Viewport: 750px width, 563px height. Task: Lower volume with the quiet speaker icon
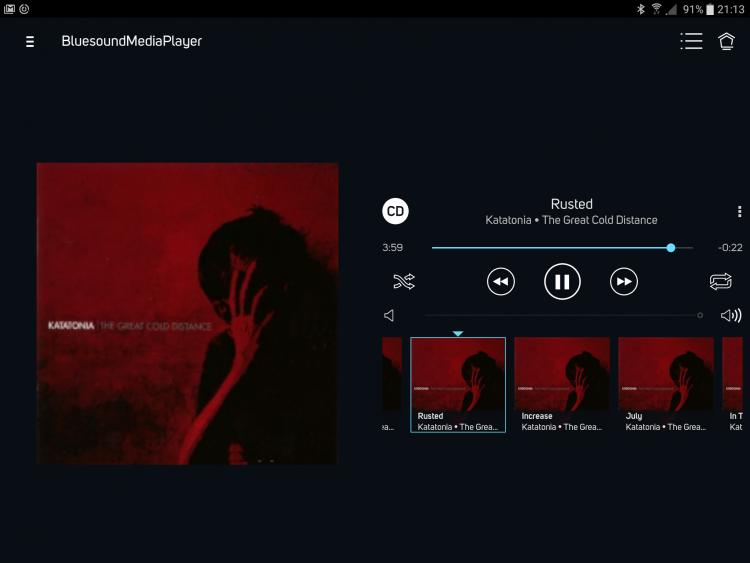point(389,315)
